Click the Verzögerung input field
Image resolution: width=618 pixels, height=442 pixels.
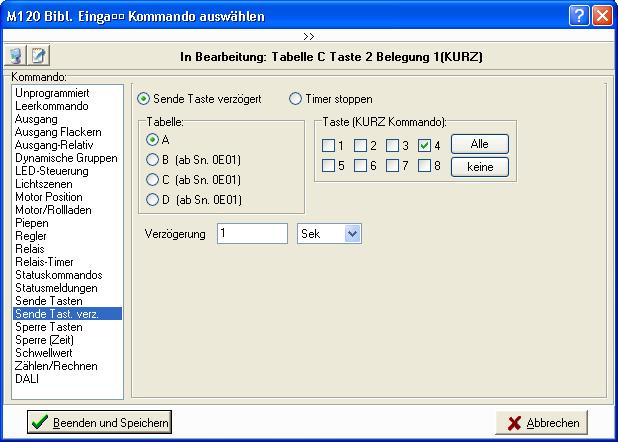251,234
